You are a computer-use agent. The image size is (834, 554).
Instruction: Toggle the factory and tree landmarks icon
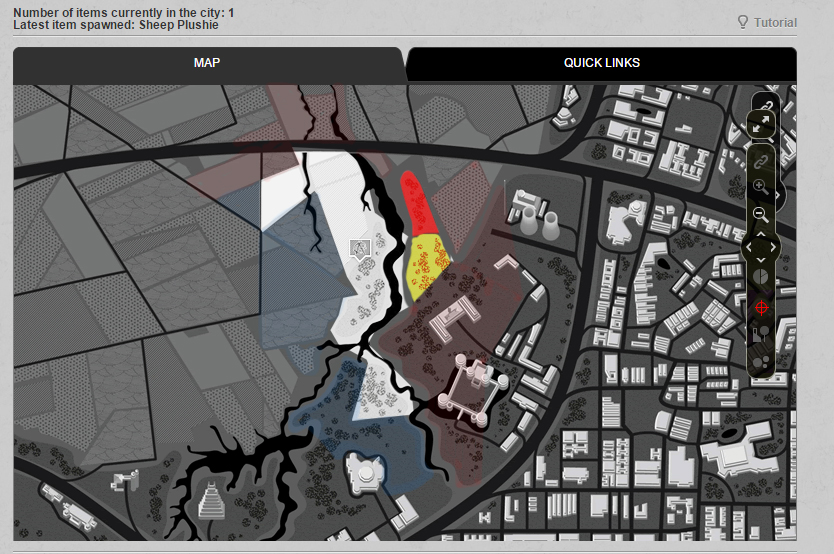pos(761,335)
